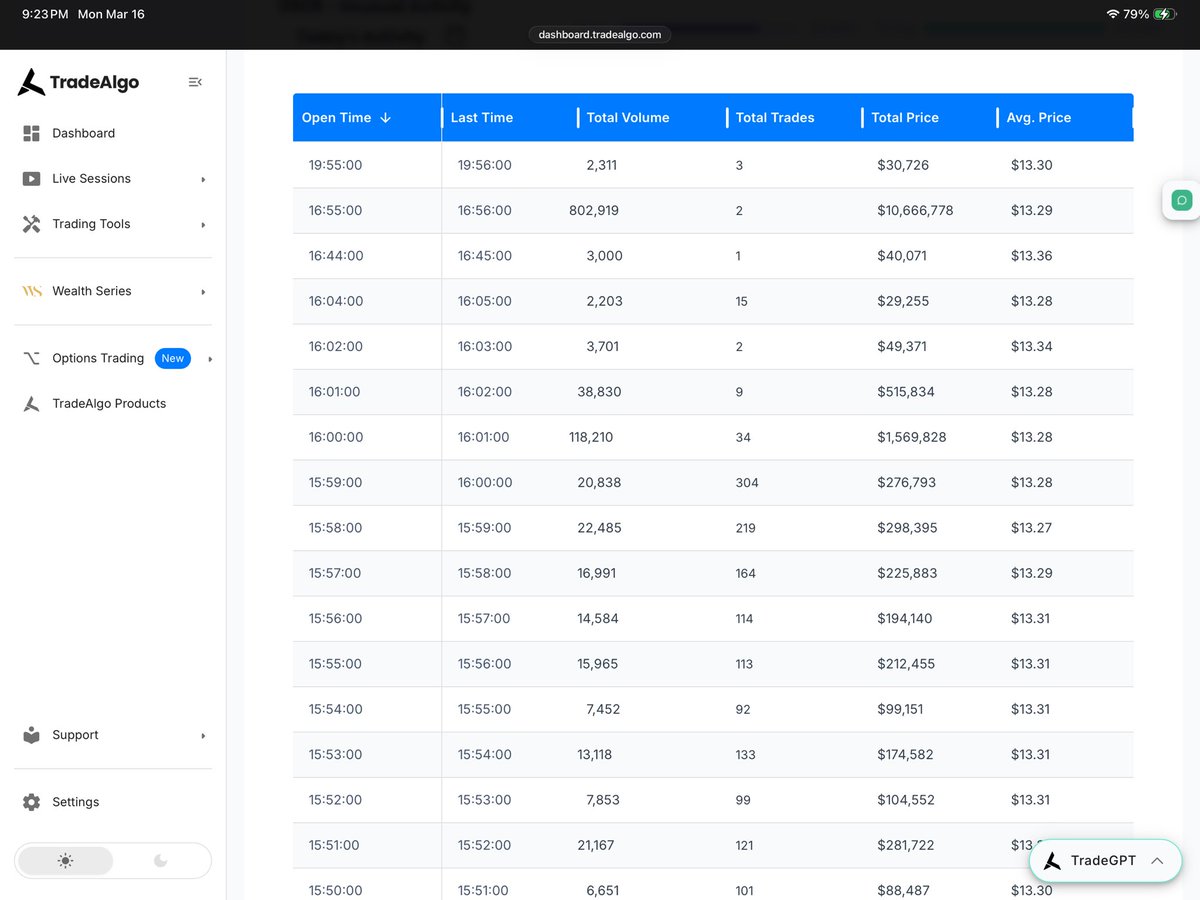Click the TradeAlgo Products icon
Image resolution: width=1200 pixels, height=900 pixels.
[x=31, y=404]
